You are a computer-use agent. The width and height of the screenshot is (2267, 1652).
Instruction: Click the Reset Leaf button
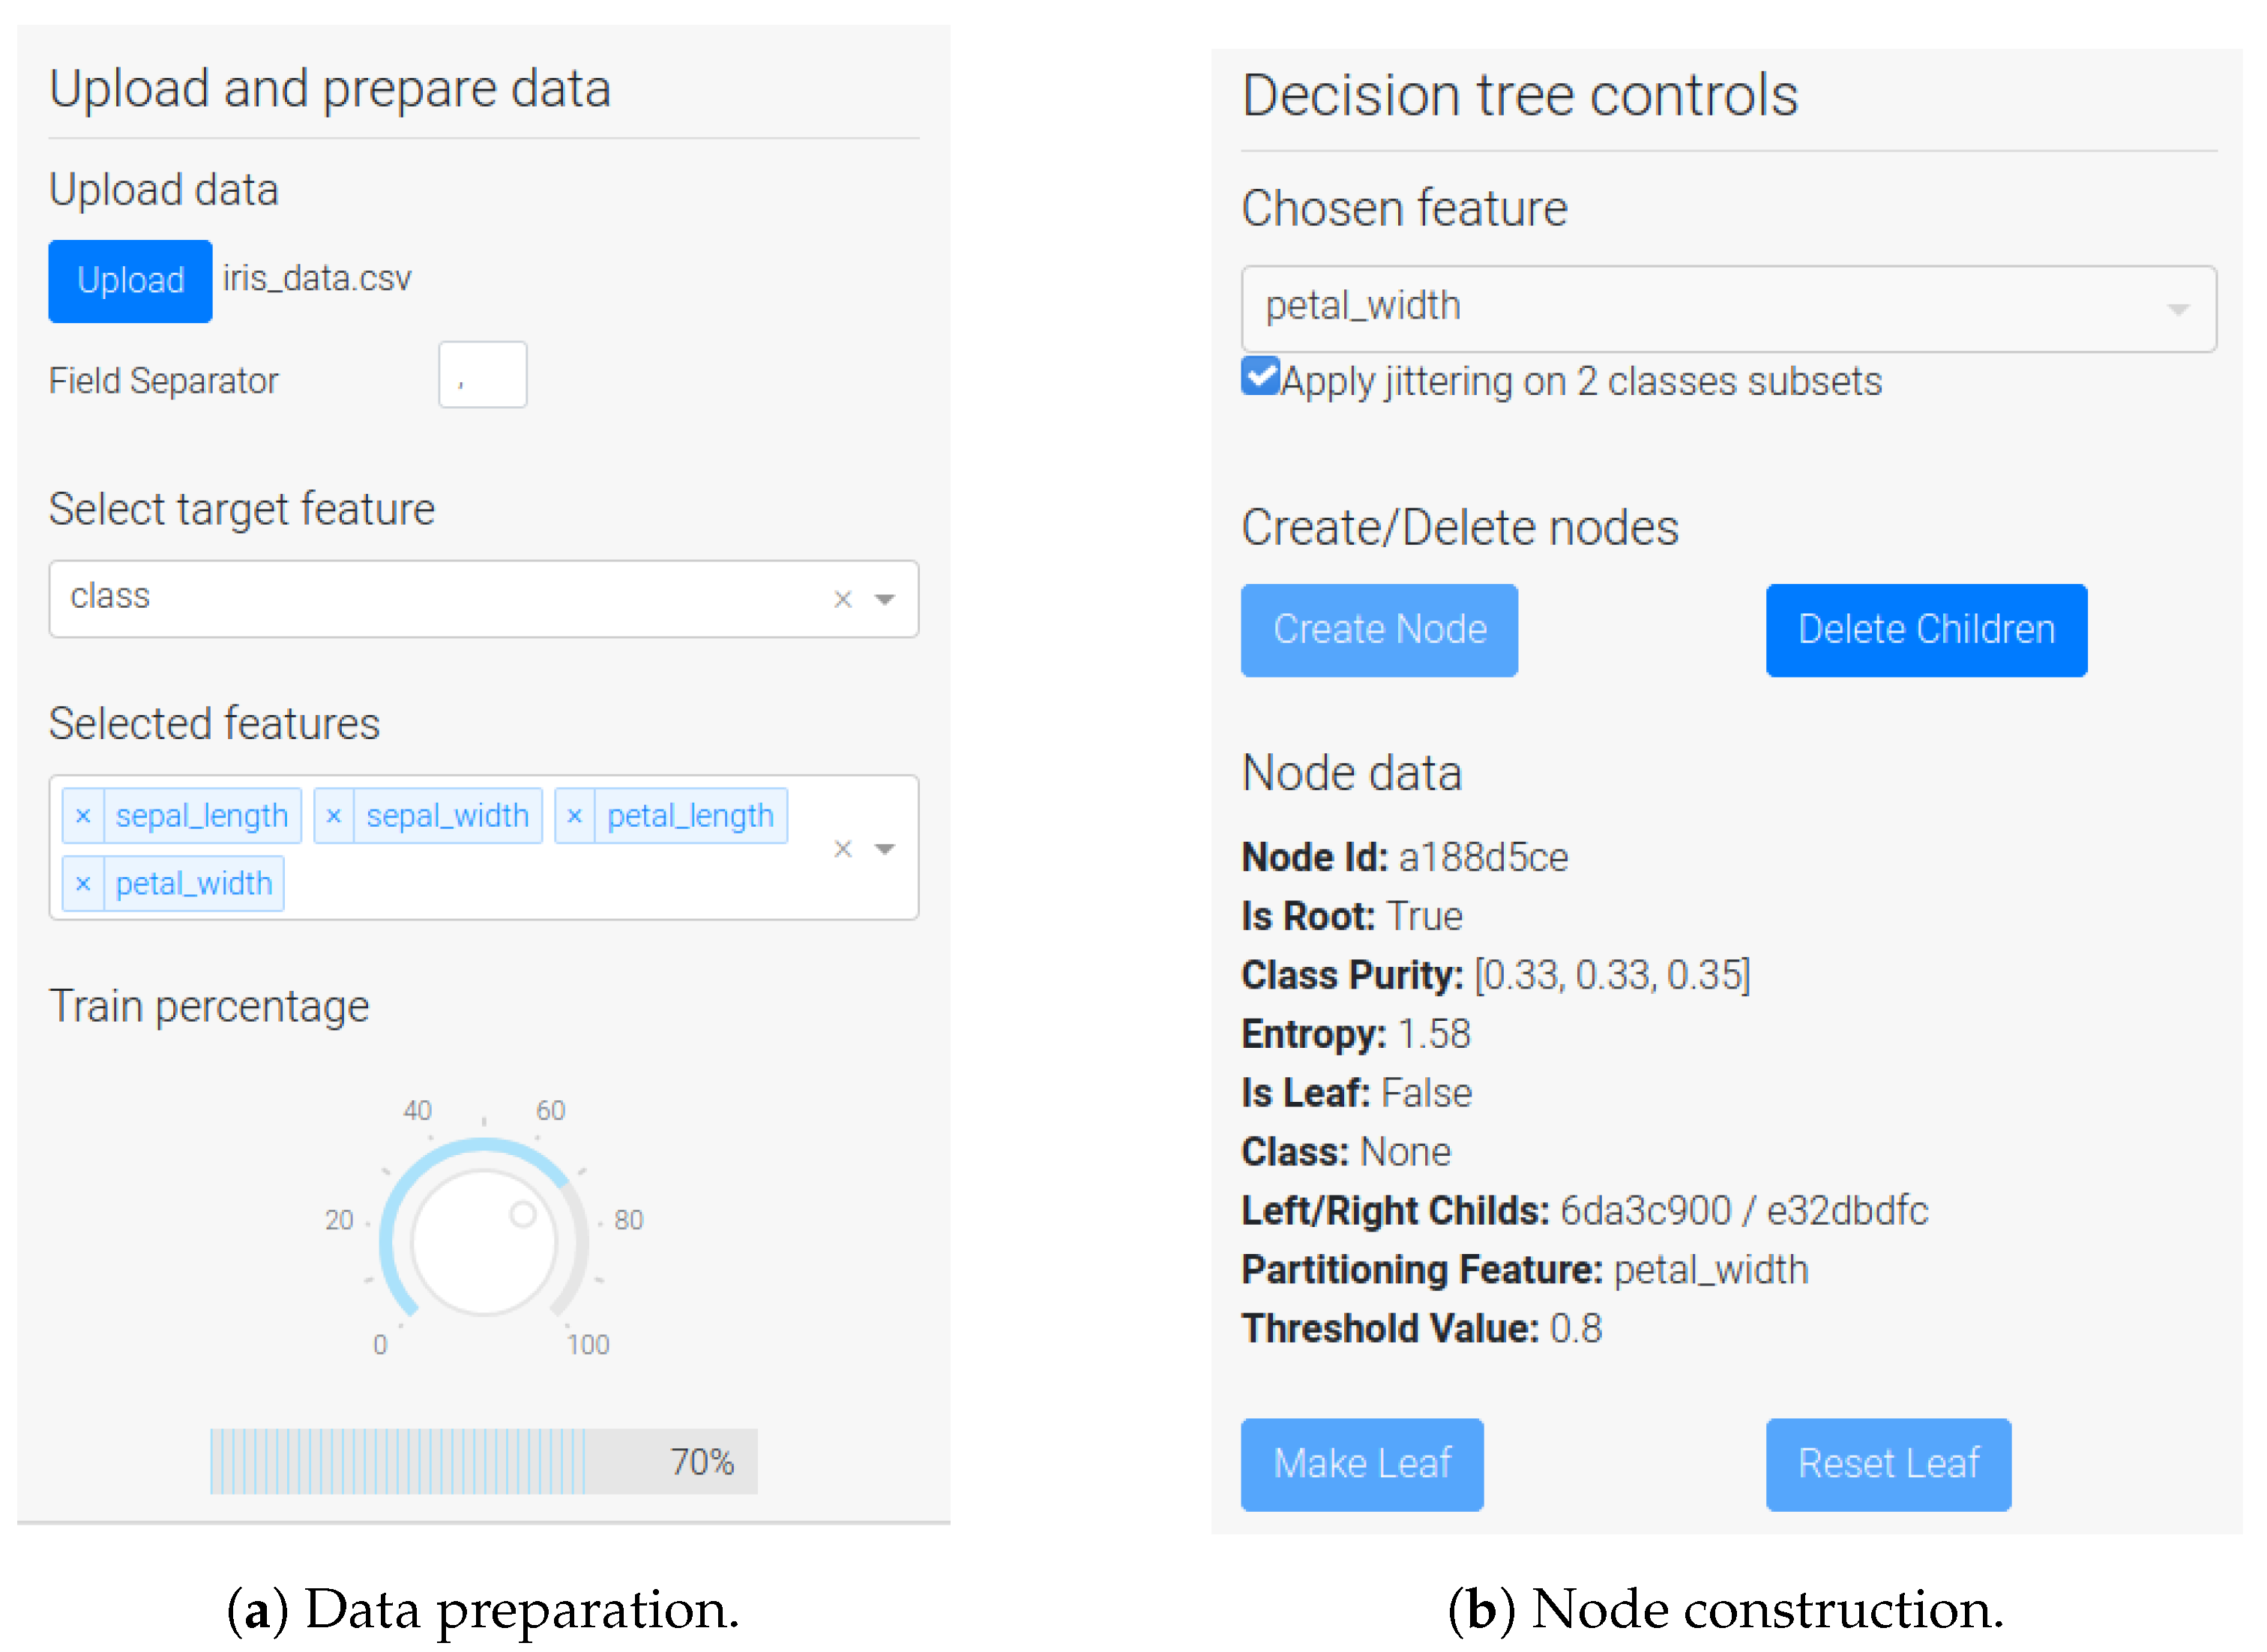coord(1887,1464)
